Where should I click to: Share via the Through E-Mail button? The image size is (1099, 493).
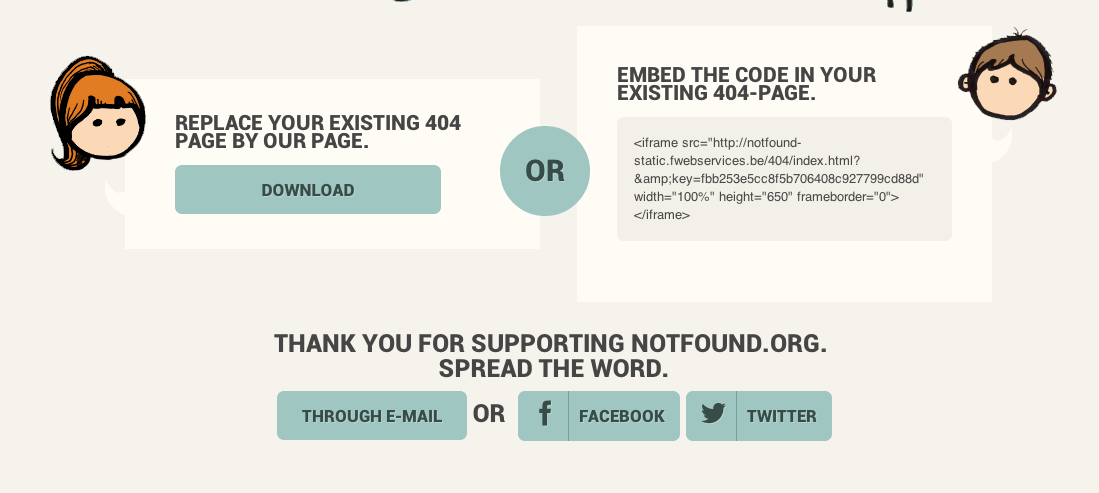point(371,416)
